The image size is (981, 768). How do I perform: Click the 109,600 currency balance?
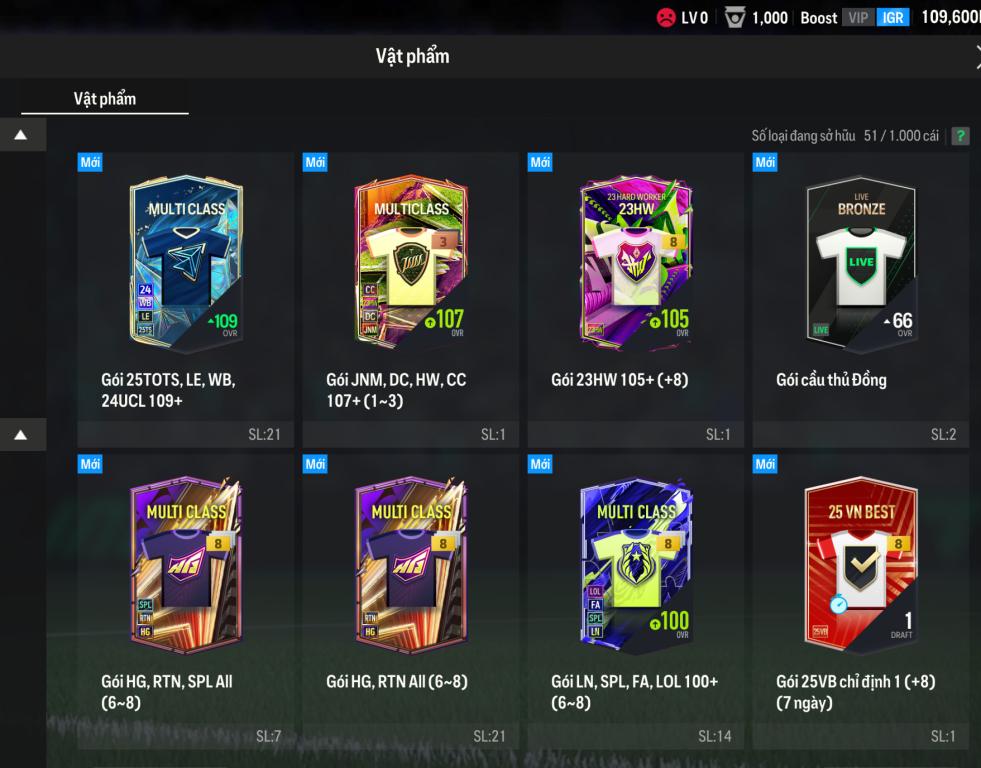pos(951,17)
